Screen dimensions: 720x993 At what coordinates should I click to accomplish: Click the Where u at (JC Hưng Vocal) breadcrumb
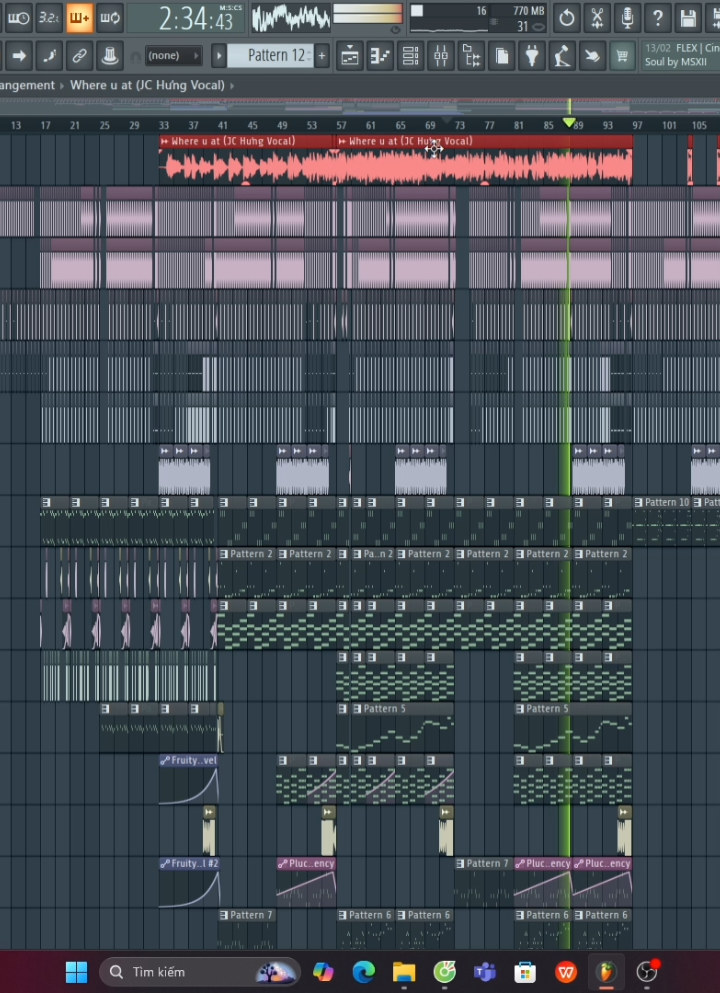[x=147, y=85]
